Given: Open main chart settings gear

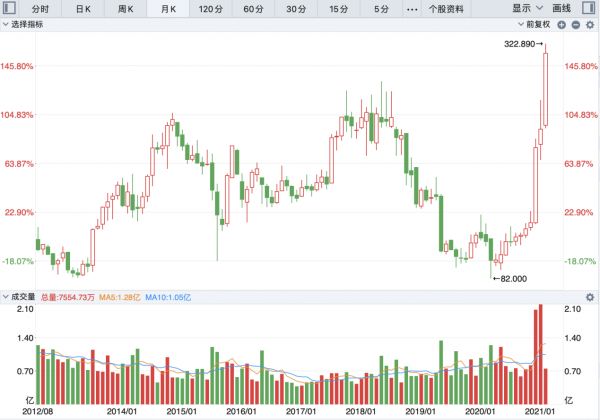Looking at the screenshot, I should [590, 24].
